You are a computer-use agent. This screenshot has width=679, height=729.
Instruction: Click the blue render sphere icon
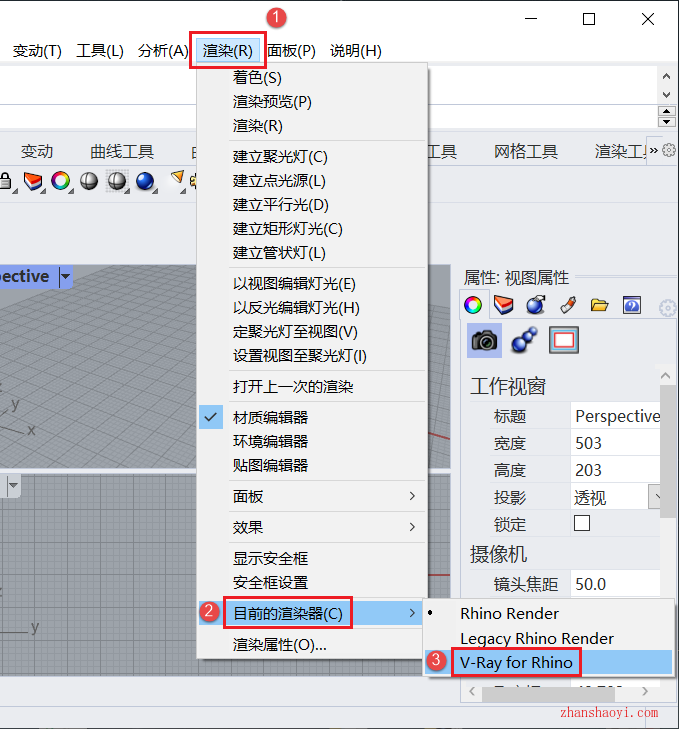click(145, 181)
